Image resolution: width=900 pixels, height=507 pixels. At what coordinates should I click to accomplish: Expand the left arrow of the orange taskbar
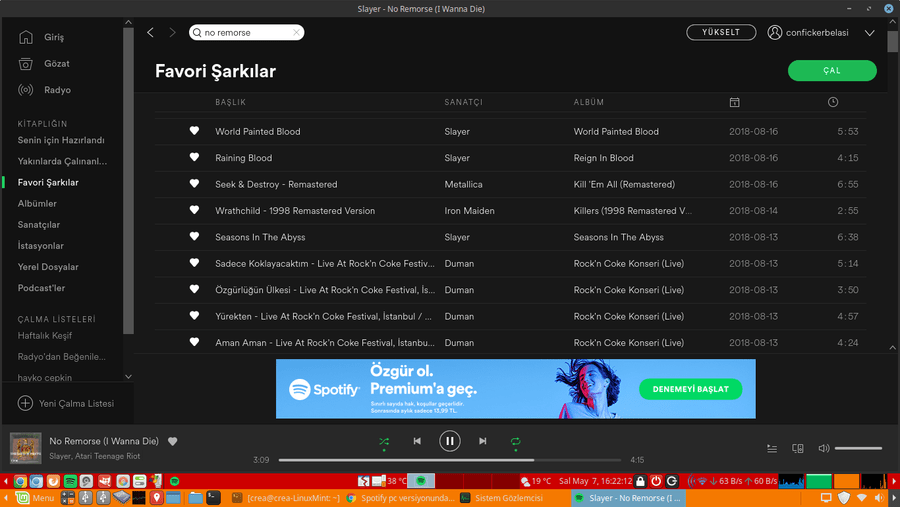[6, 498]
